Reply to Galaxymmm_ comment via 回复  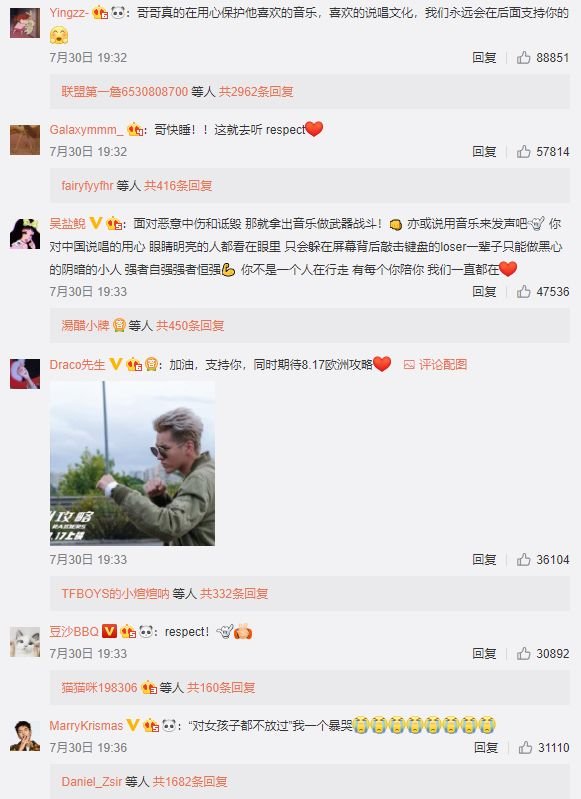coord(484,151)
